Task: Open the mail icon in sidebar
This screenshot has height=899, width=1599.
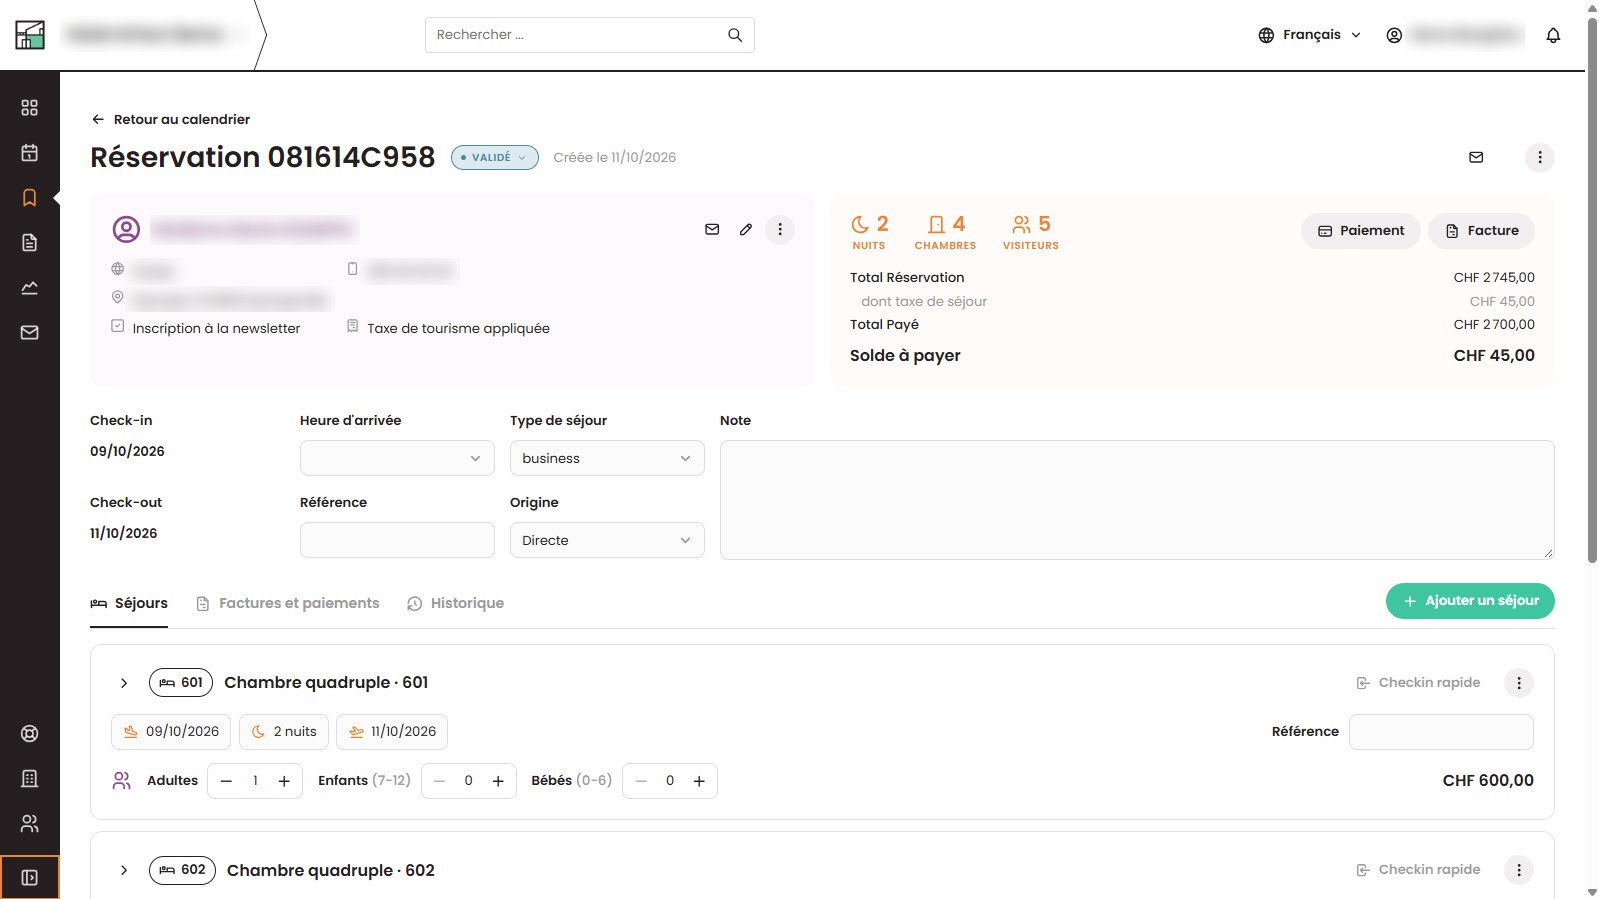Action: tap(30, 333)
